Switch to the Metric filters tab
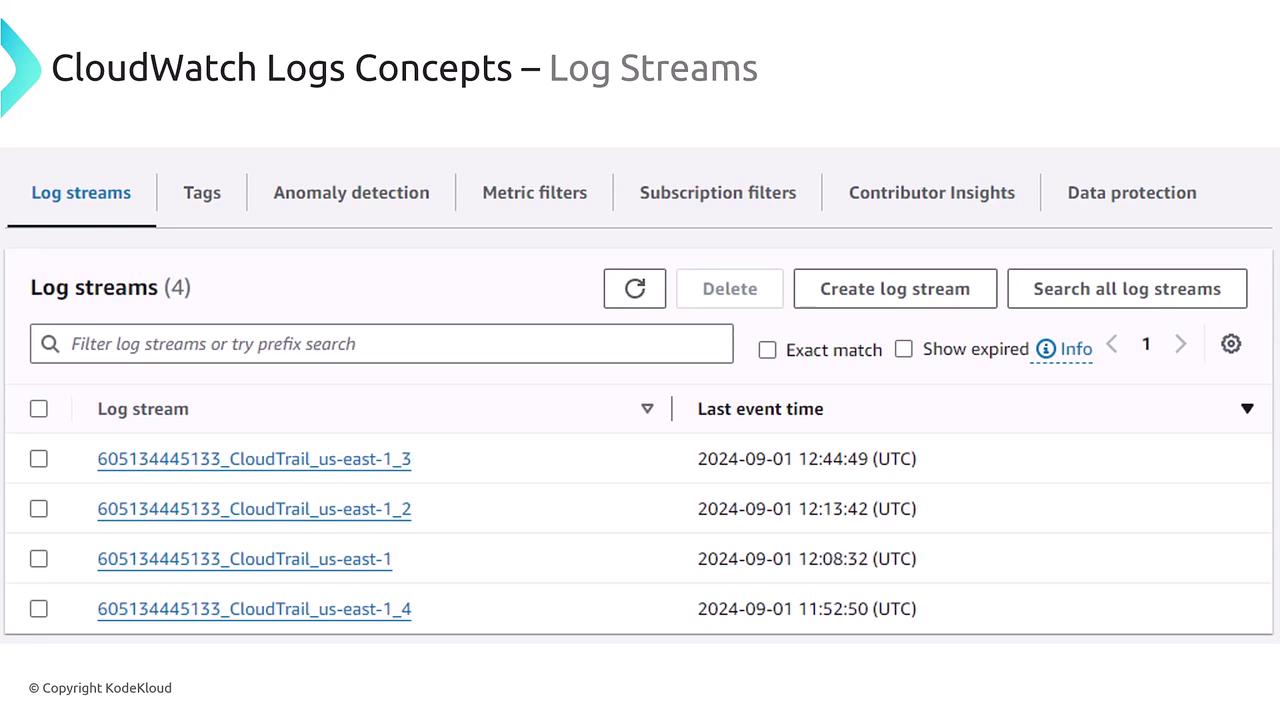Image resolution: width=1280 pixels, height=720 pixels. tap(534, 193)
